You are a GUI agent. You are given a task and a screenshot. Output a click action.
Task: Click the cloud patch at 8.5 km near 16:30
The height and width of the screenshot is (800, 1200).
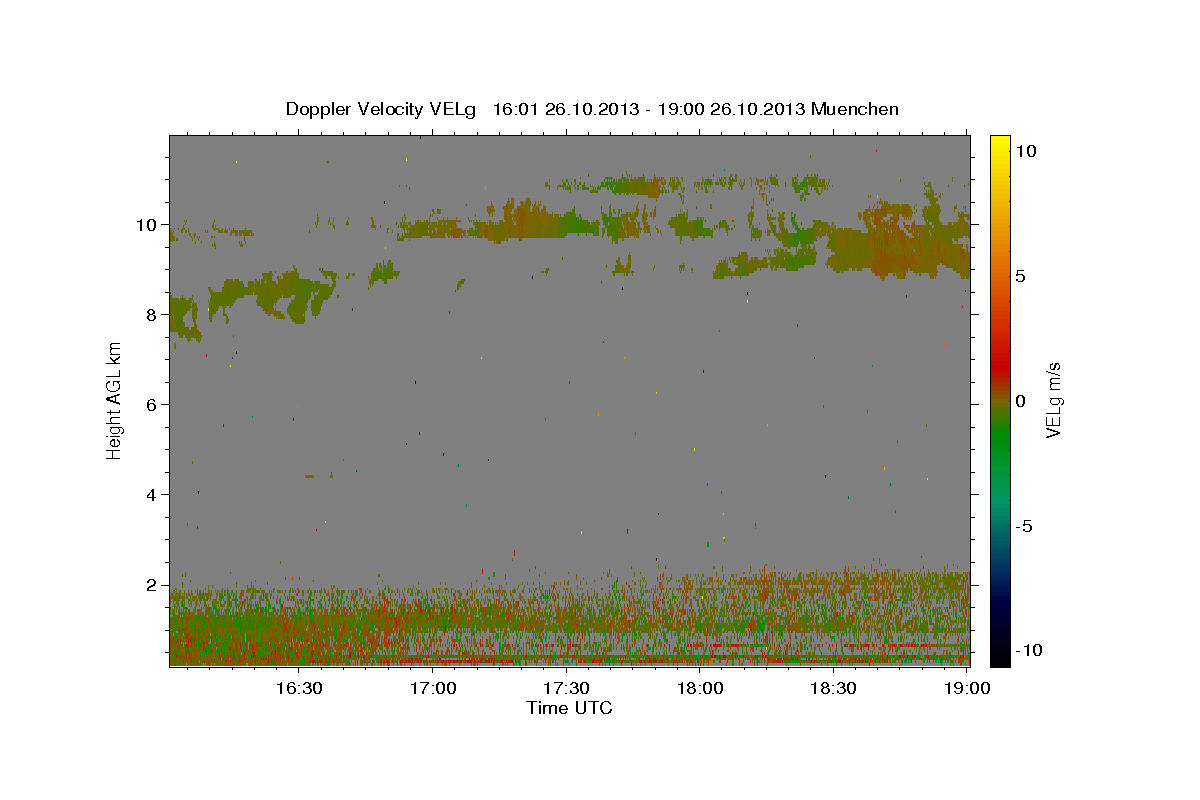pyautogui.click(x=272, y=292)
